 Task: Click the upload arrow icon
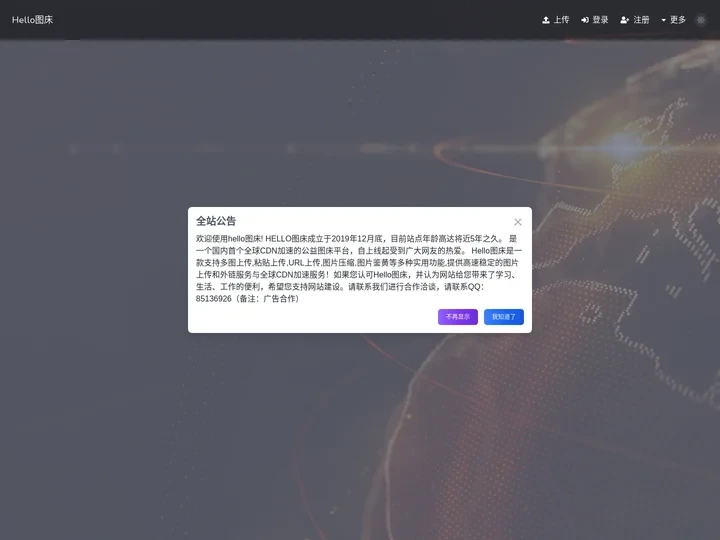click(546, 20)
